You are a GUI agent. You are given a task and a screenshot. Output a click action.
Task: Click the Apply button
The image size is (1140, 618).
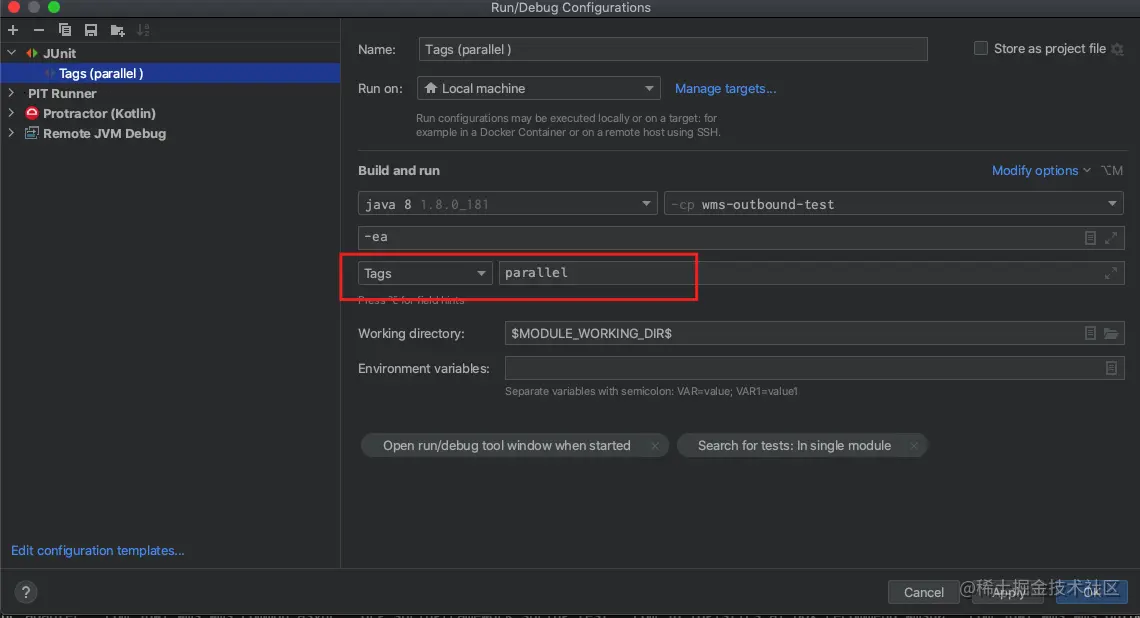pos(1008,593)
